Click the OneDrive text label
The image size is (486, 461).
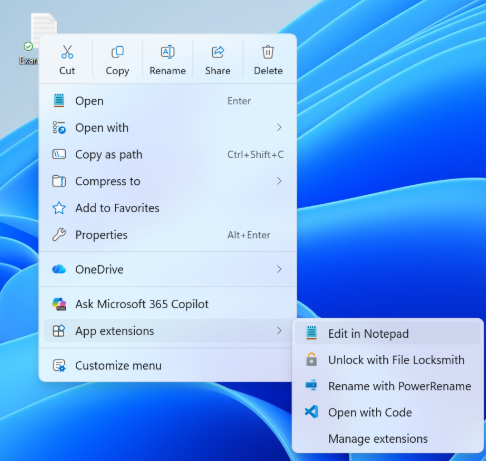99,269
